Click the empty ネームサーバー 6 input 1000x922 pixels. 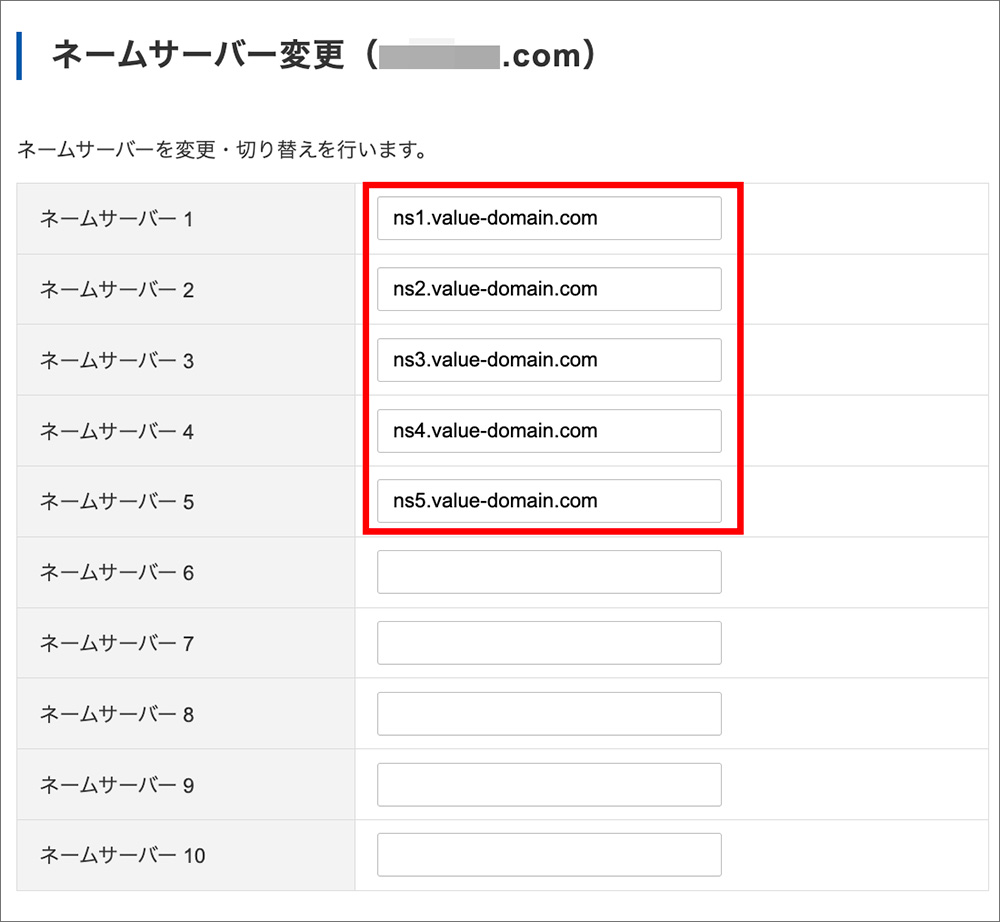[x=549, y=571]
